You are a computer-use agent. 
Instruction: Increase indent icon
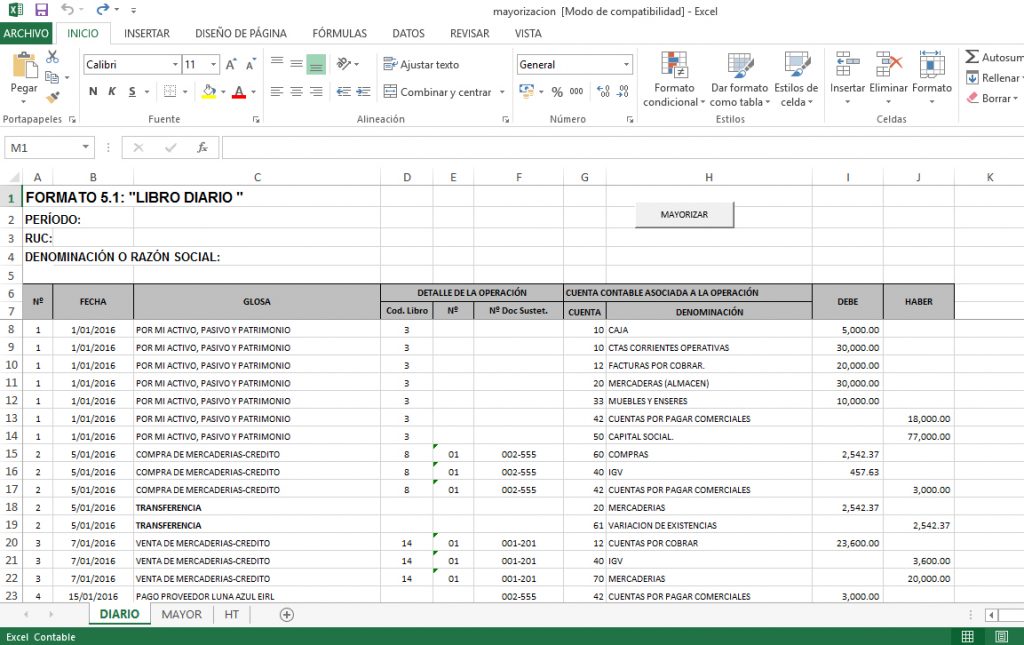[364, 91]
